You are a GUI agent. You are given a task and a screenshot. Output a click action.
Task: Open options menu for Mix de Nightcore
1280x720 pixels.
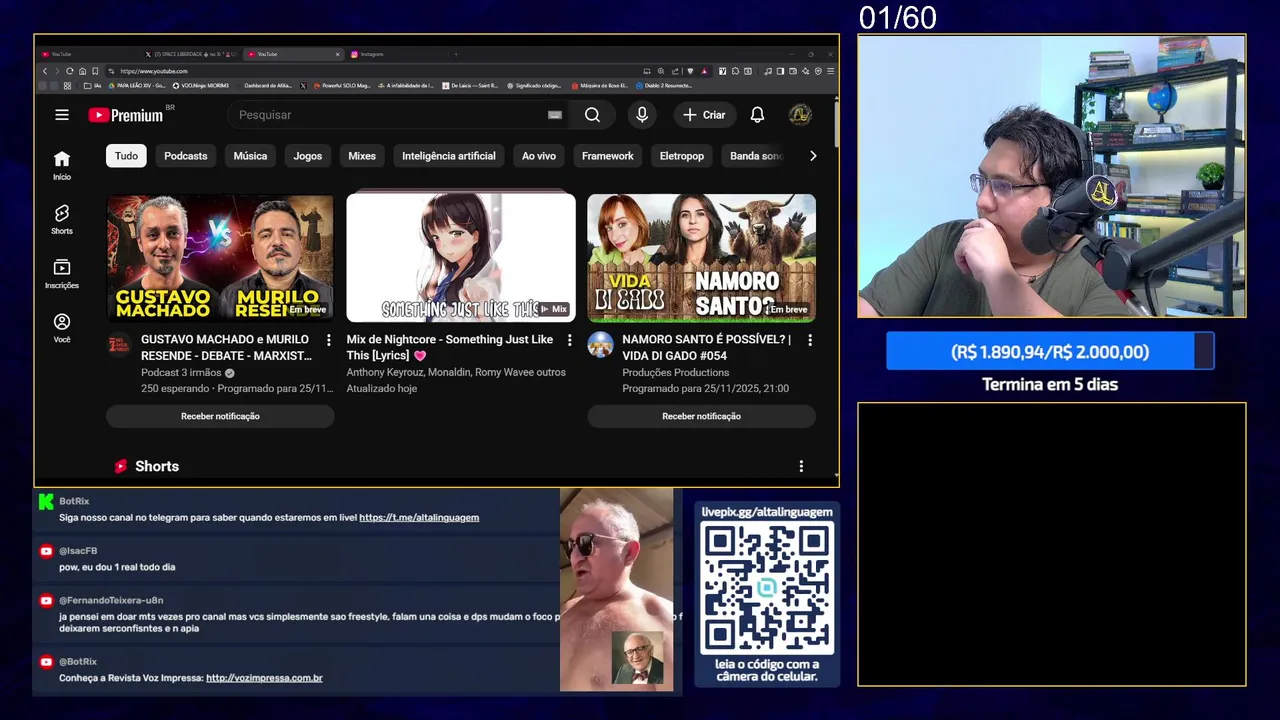[x=570, y=340]
